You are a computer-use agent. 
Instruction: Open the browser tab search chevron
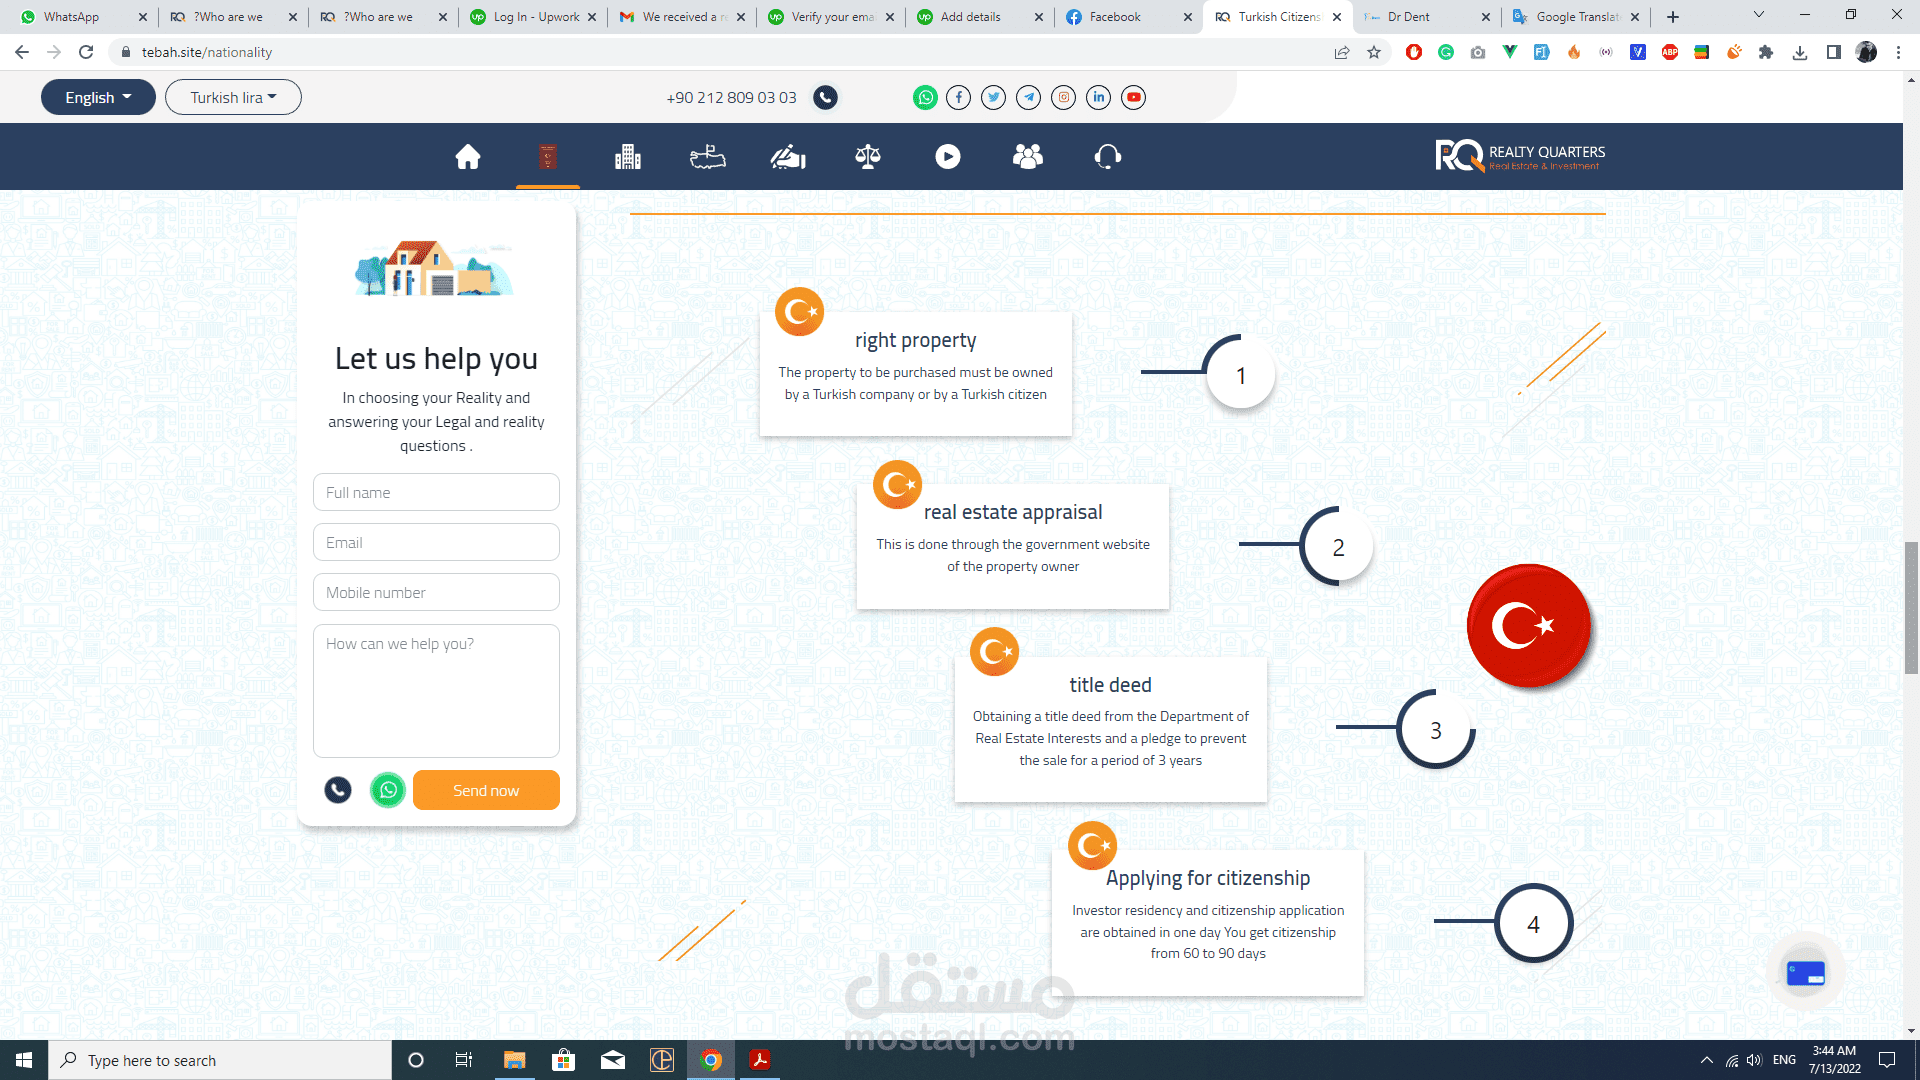(x=1759, y=15)
